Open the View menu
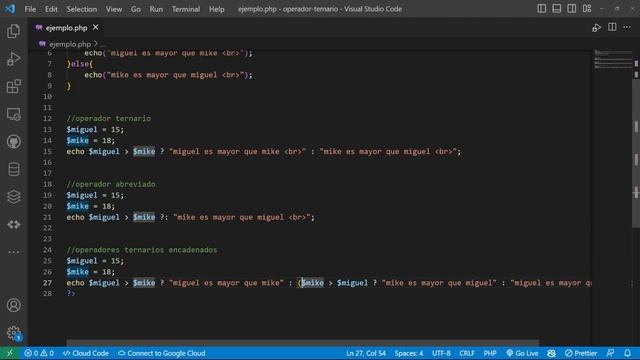 tap(114, 9)
